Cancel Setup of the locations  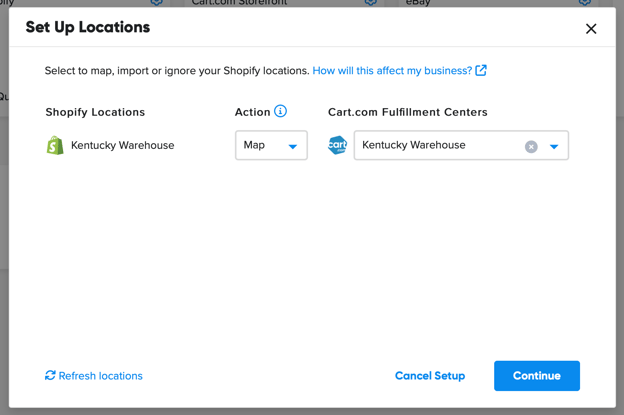point(430,376)
